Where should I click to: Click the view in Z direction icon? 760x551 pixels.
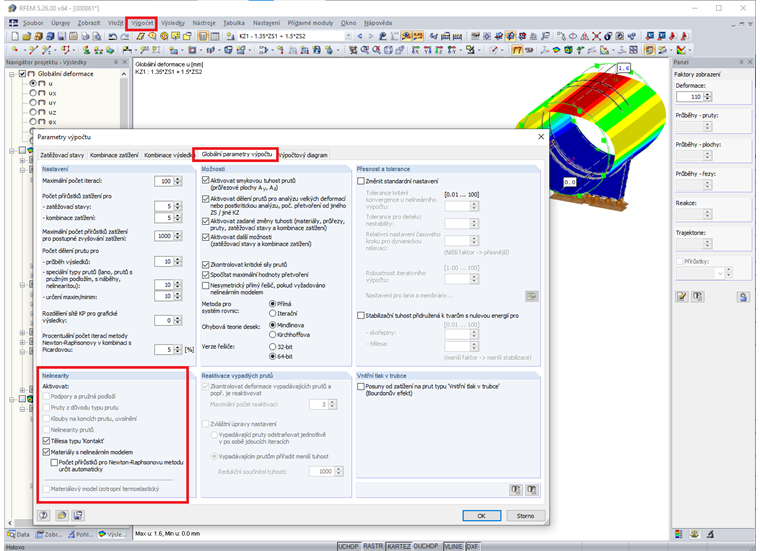point(440,50)
